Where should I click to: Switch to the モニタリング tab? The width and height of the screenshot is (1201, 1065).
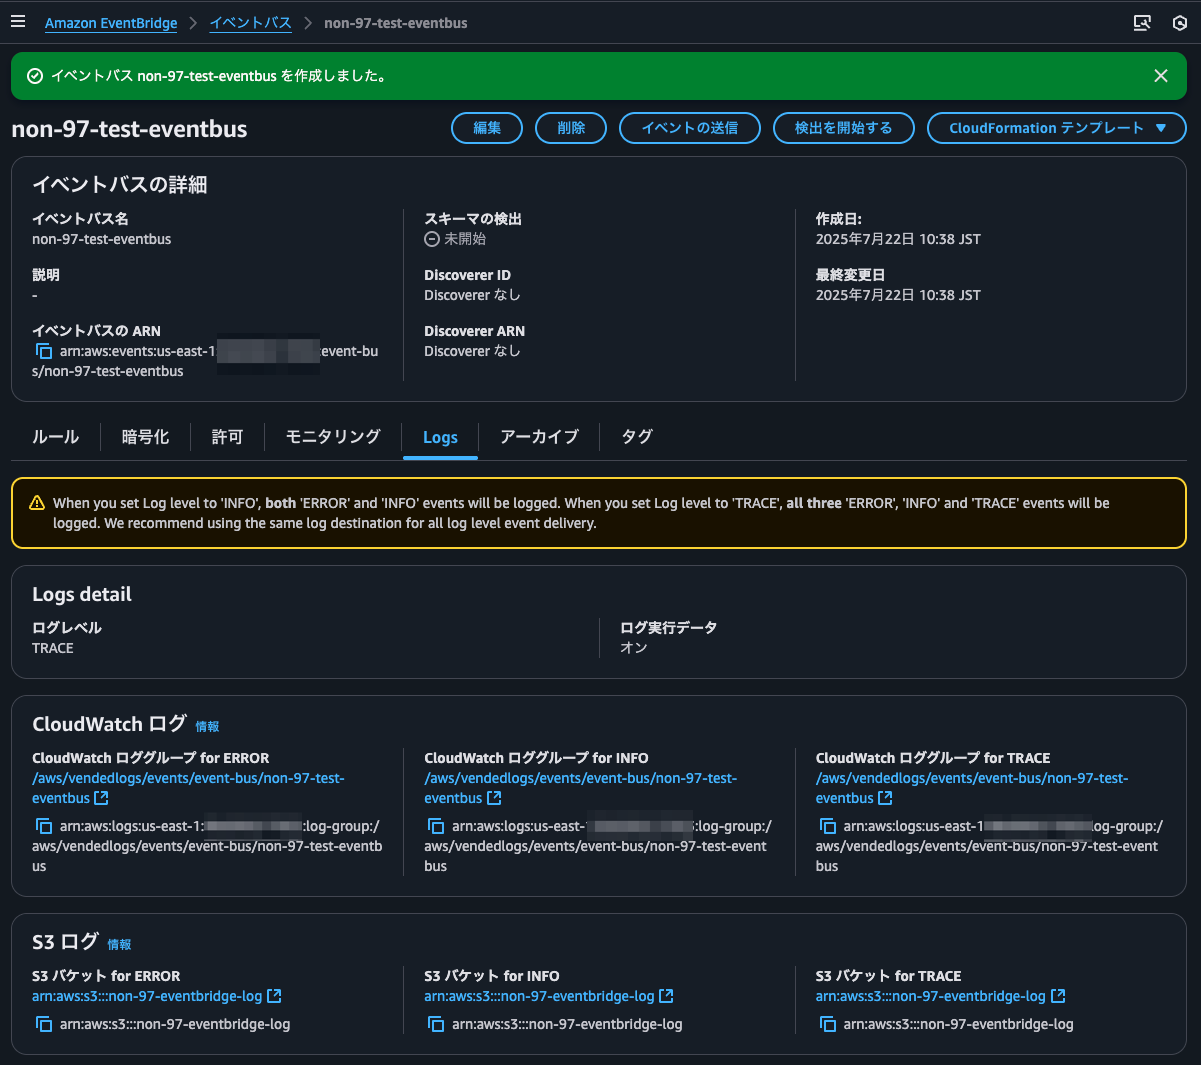(x=333, y=437)
